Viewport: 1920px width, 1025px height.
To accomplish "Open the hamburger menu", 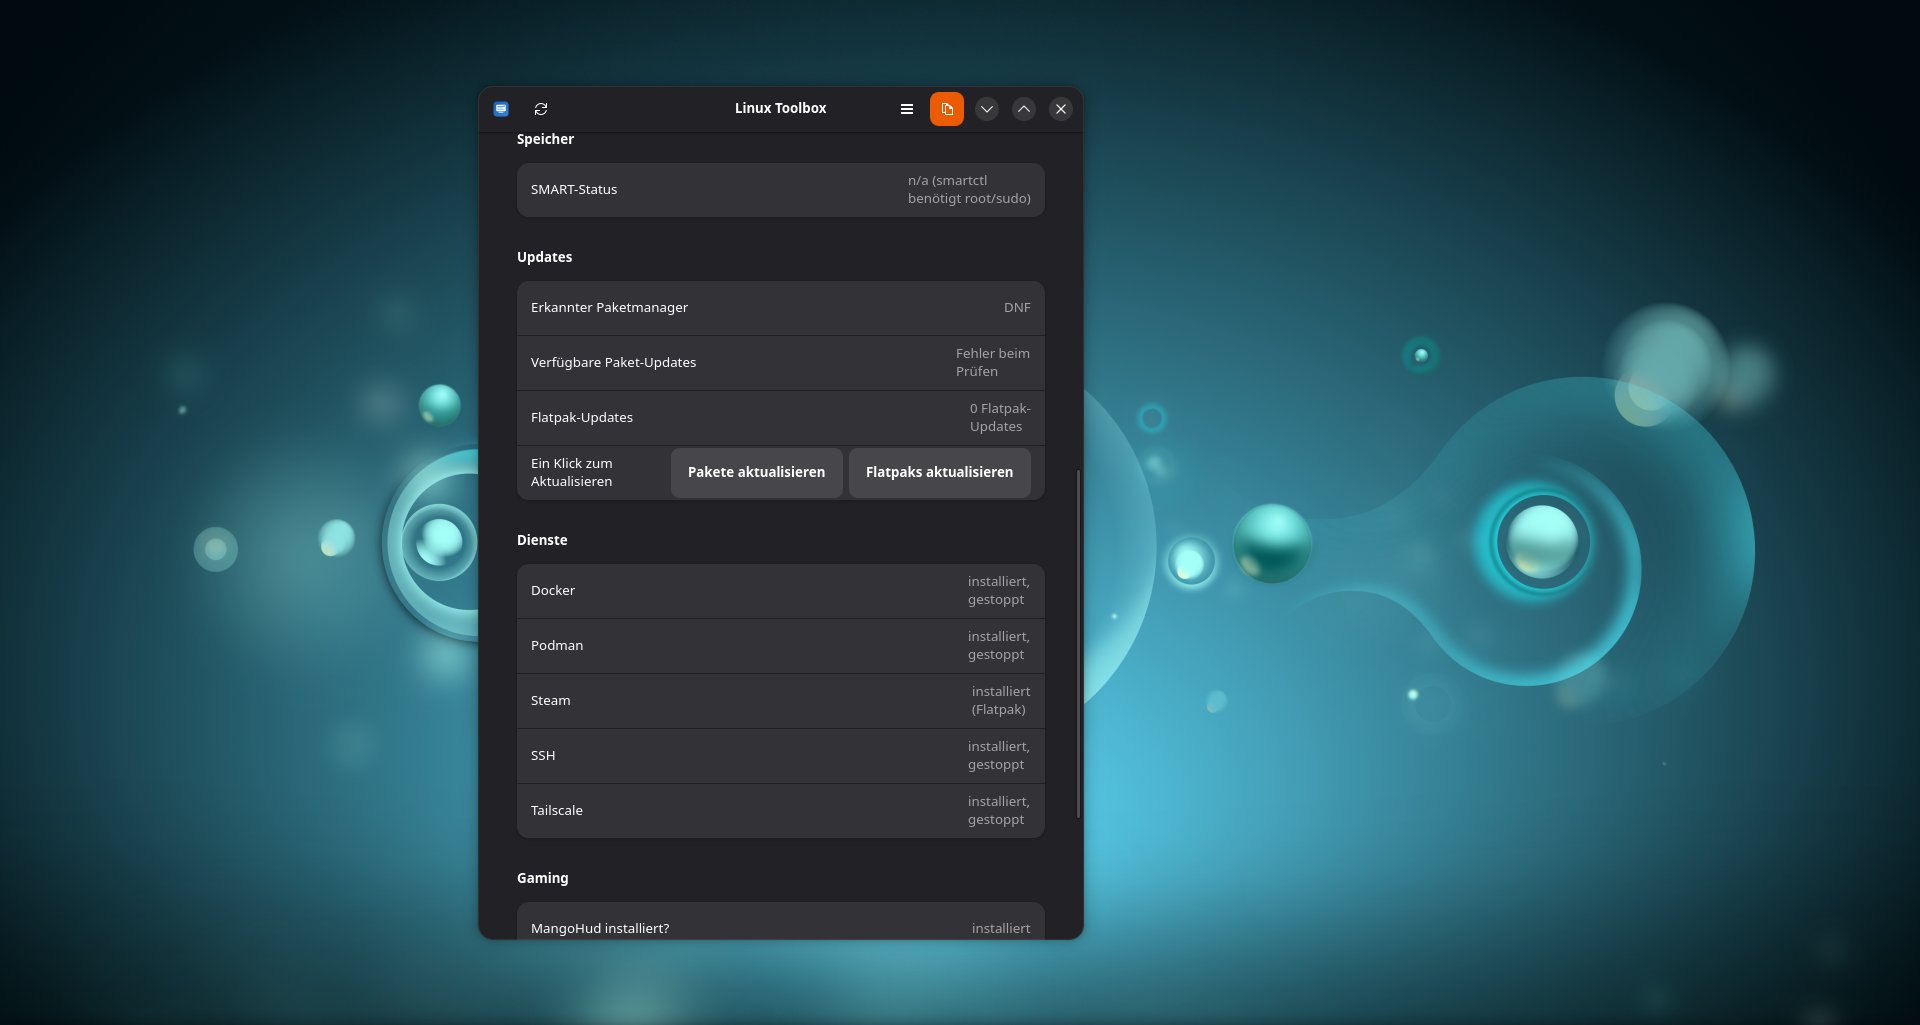I will (907, 109).
